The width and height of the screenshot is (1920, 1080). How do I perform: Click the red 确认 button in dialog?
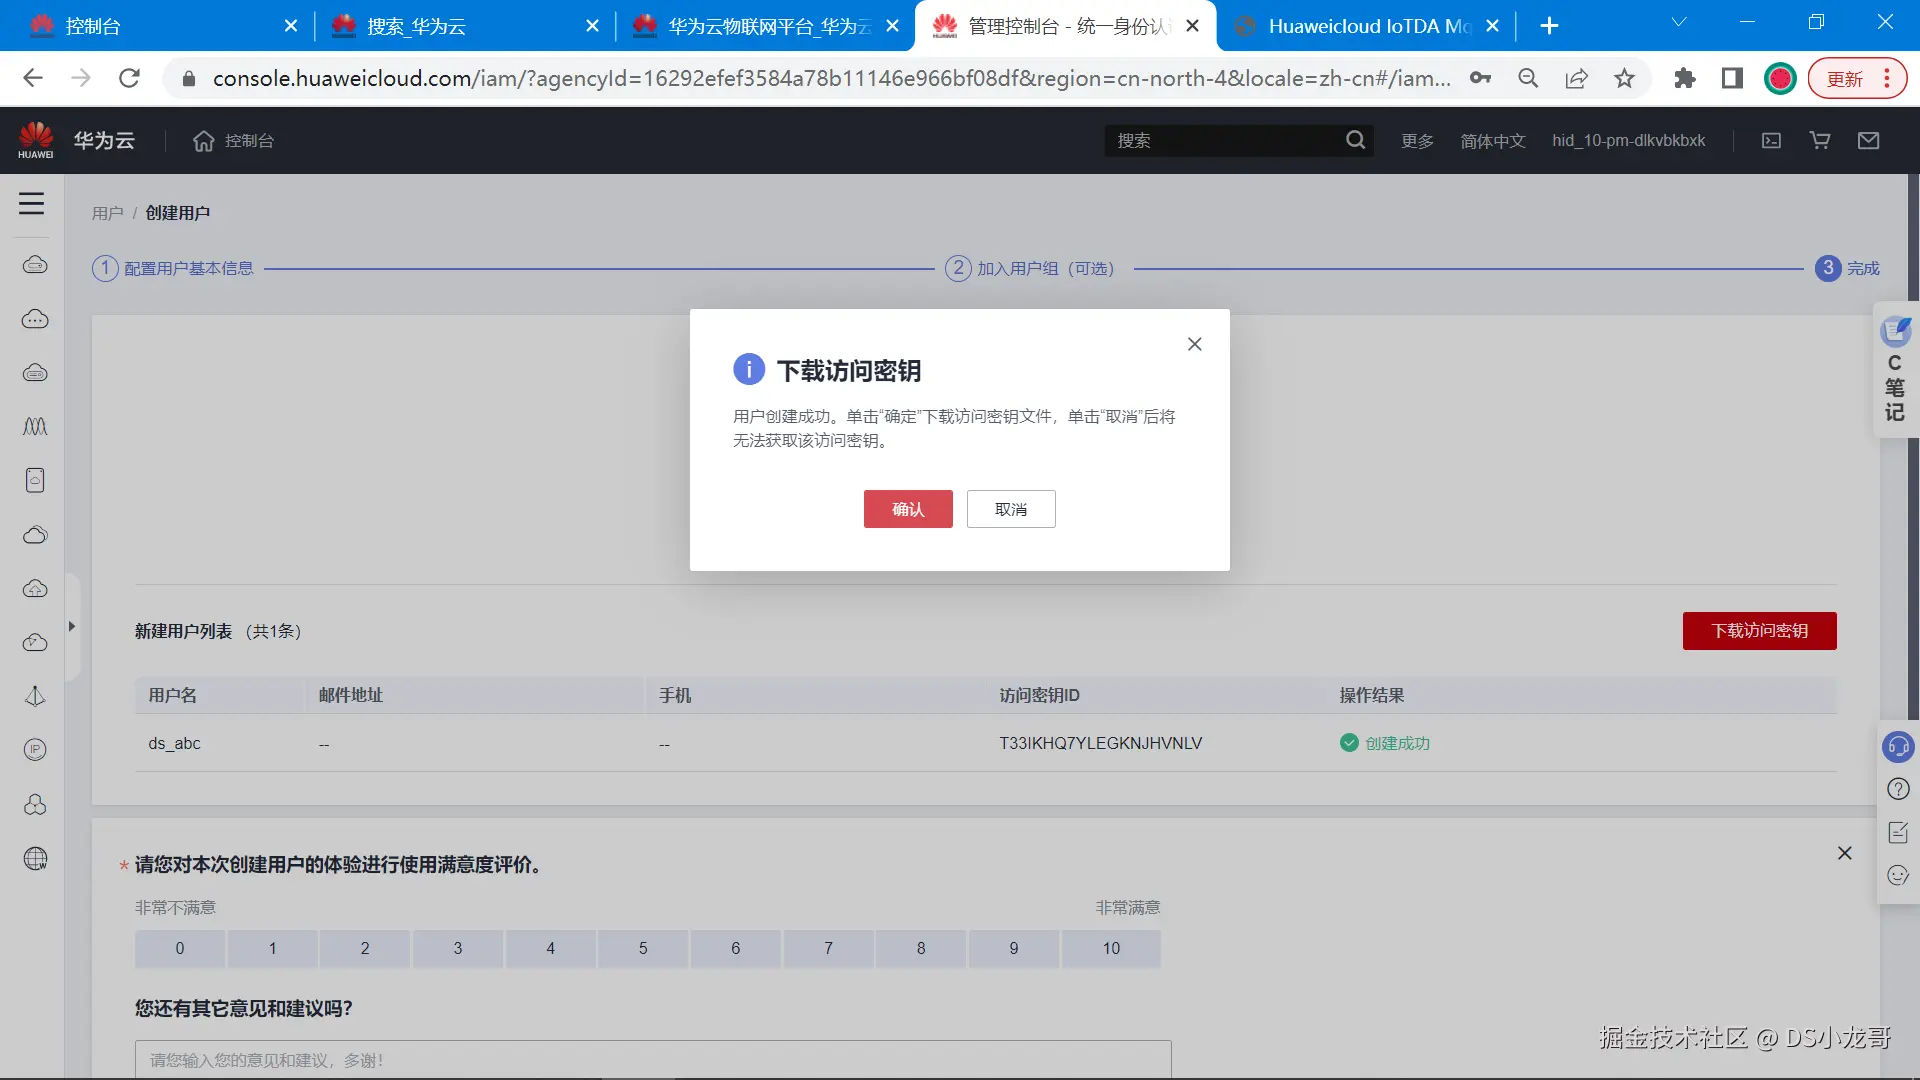tap(907, 509)
